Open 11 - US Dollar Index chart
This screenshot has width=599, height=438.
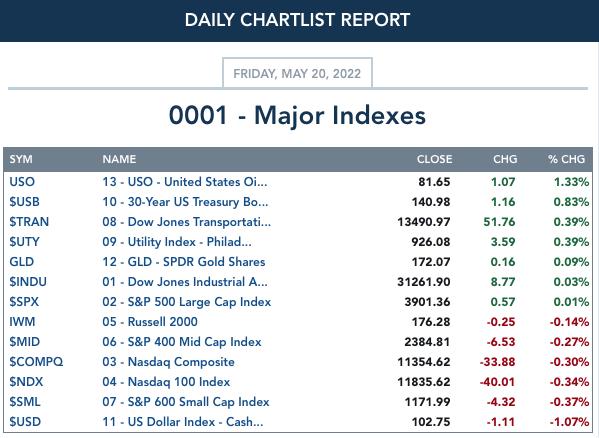(x=183, y=422)
